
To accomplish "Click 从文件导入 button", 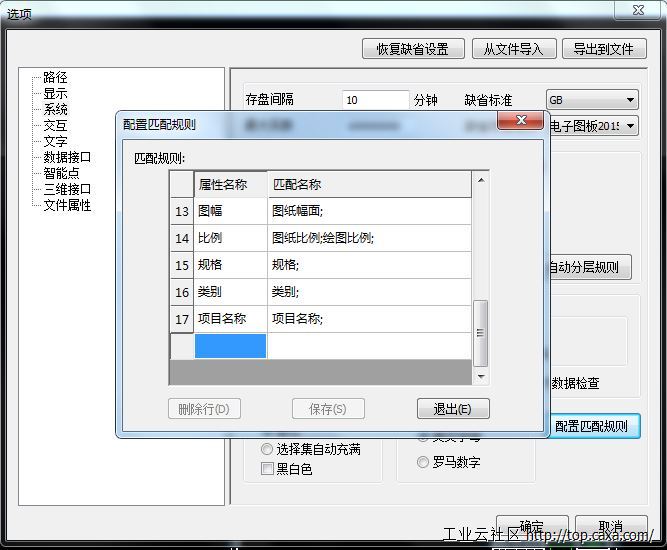I will point(514,49).
